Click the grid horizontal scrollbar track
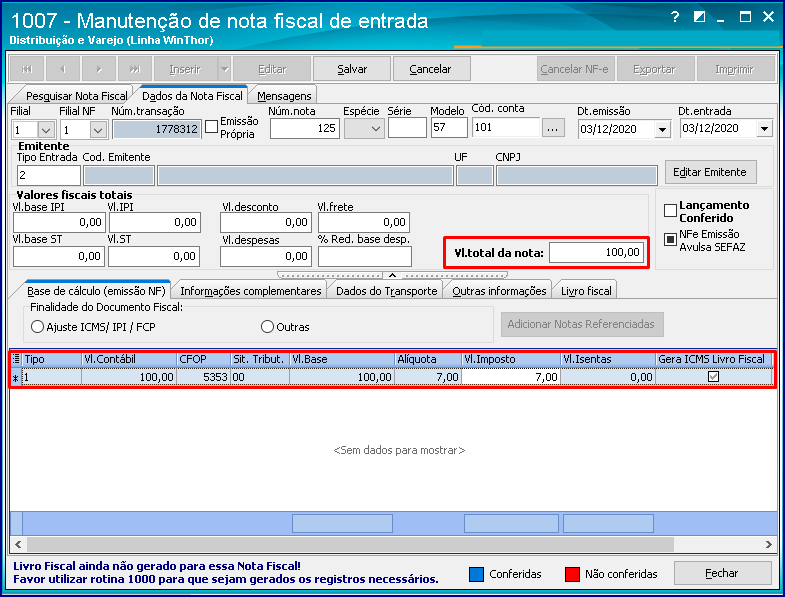 click(x=394, y=544)
